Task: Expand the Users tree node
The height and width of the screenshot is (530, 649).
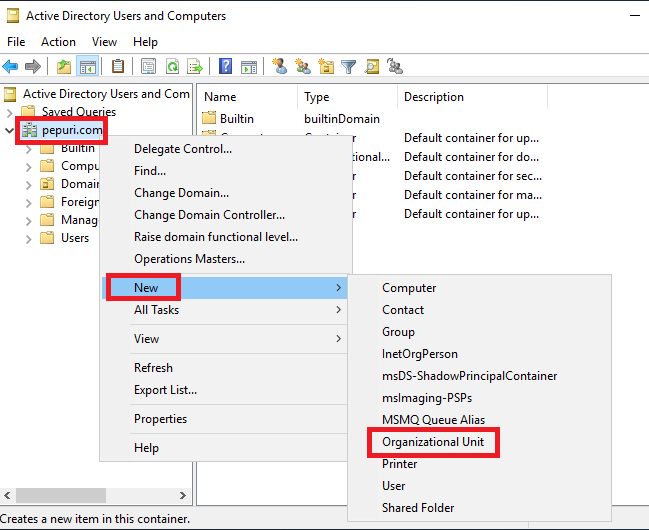Action: coord(29,239)
